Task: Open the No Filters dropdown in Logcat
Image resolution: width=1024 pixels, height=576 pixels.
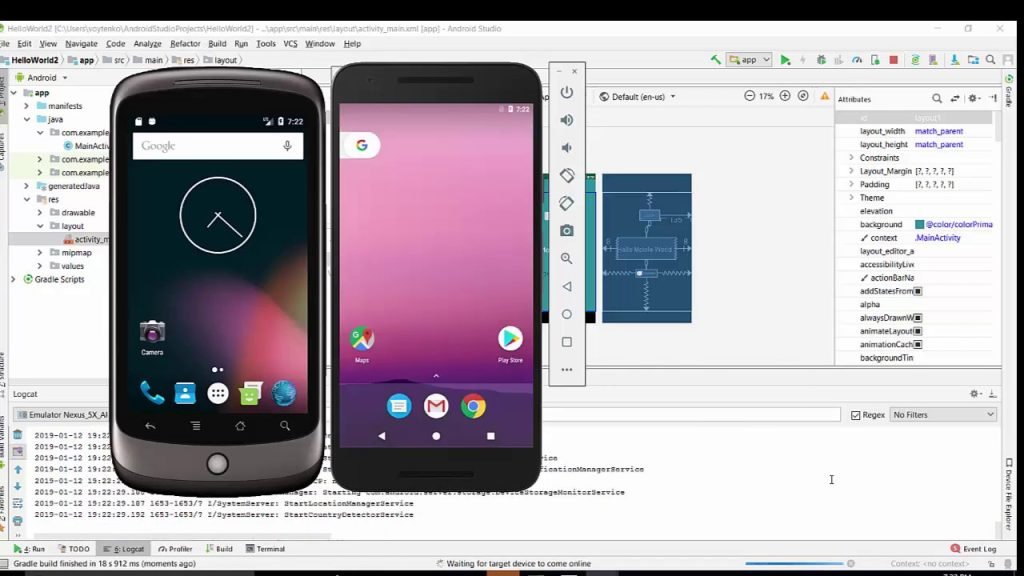Action: pos(943,415)
